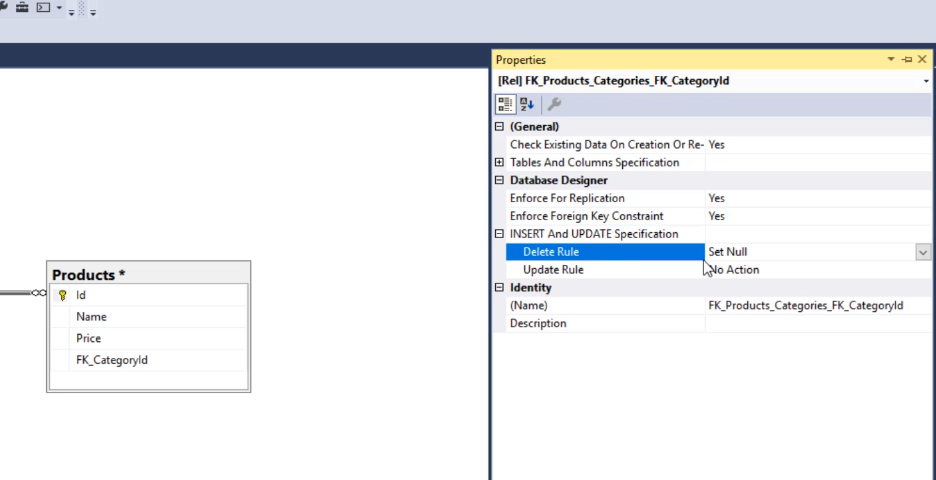
Task: Click the wrench icon at the toolbar's left edge
Action: click(3, 7)
